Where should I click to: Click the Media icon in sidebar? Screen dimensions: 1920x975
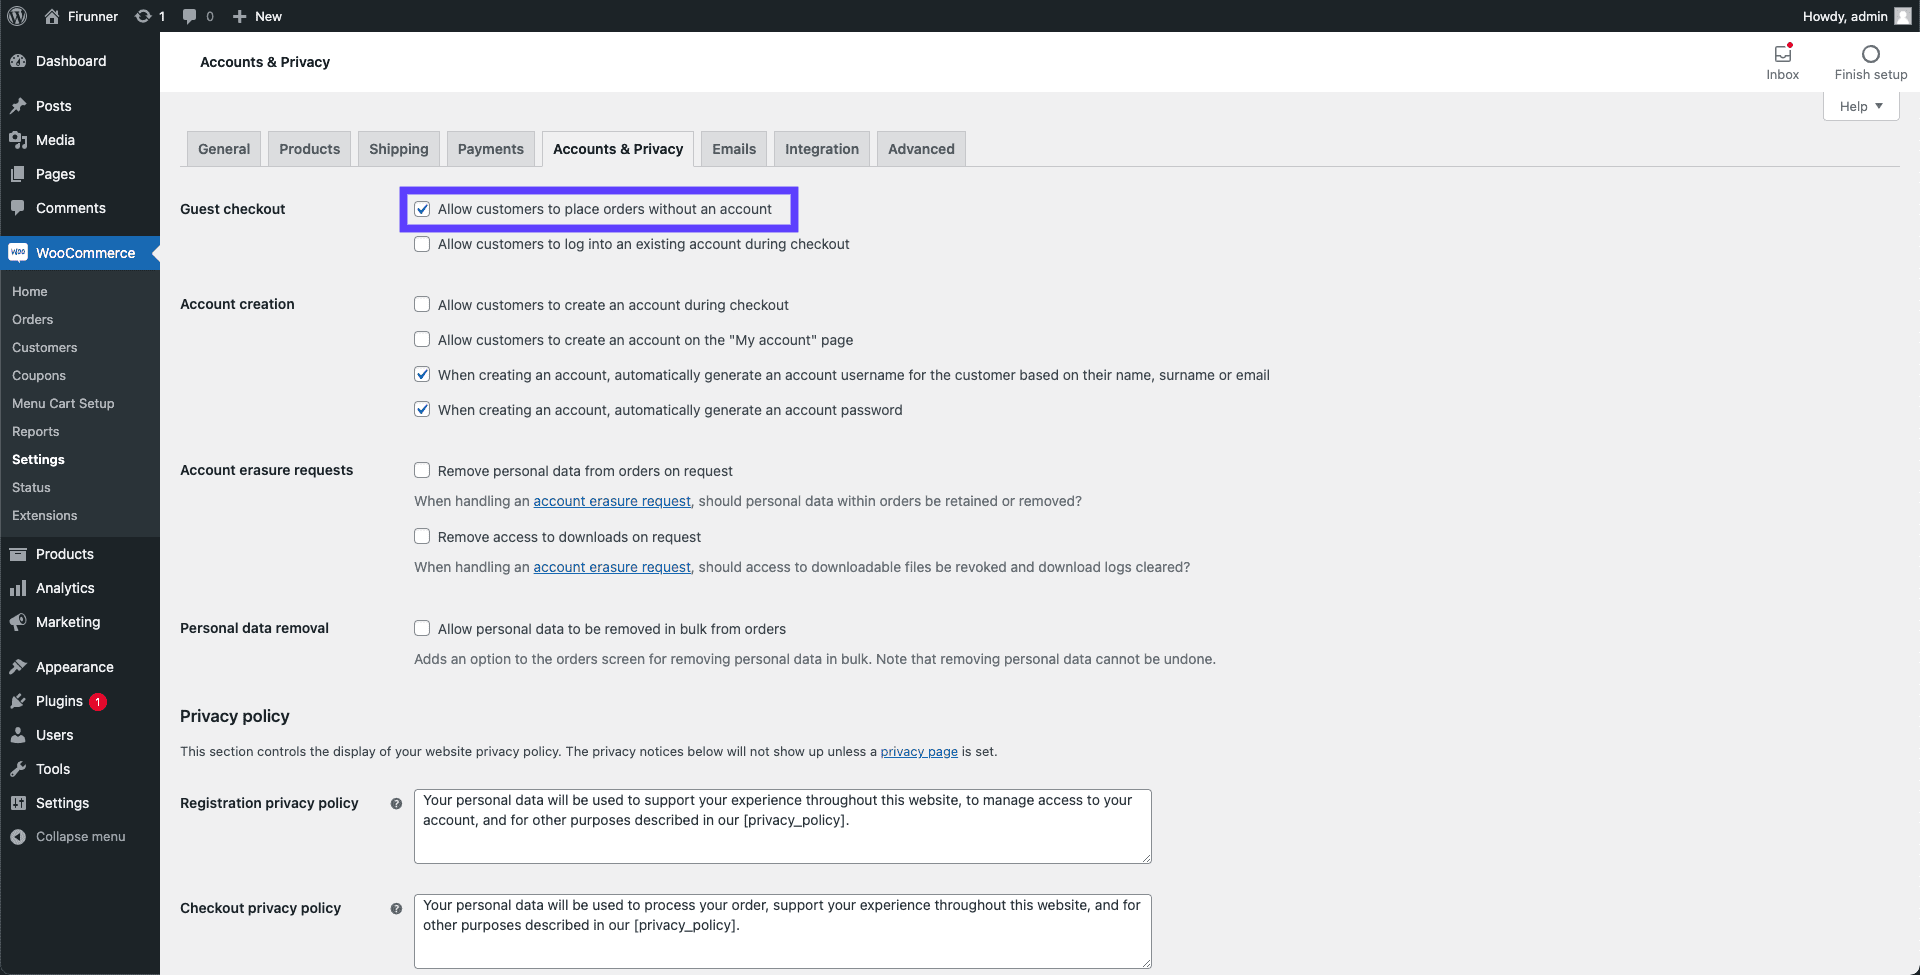coord(18,140)
